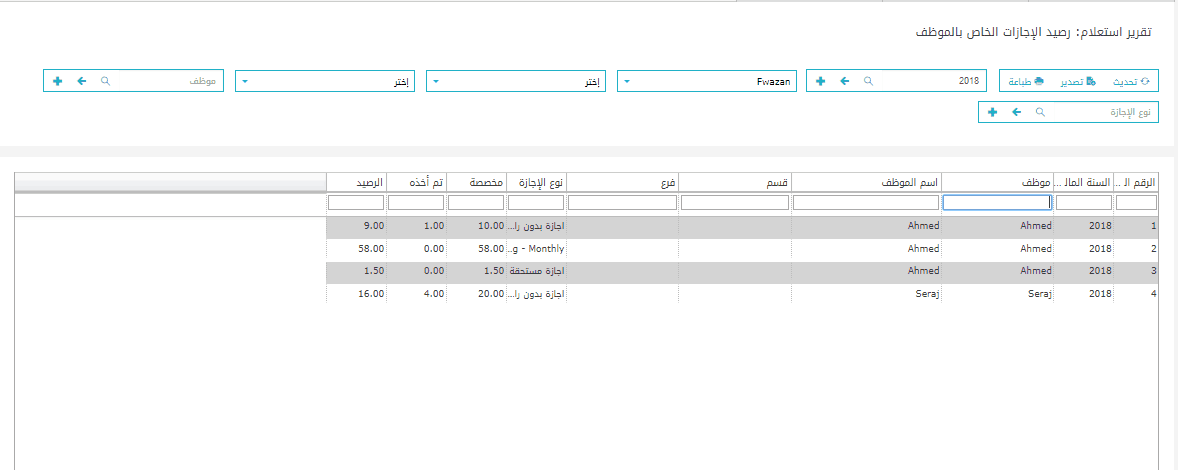Click the 1.00 taken value in row 1
Image resolution: width=1178 pixels, height=470 pixels.
(436, 226)
